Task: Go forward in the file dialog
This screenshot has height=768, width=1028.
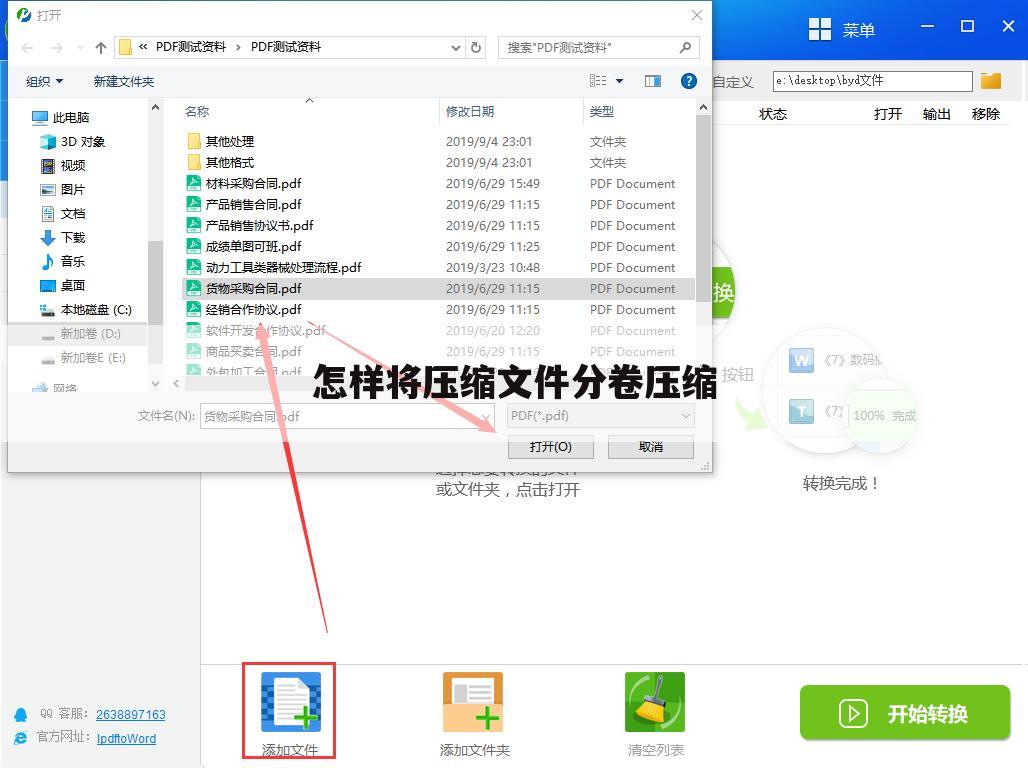Action: pos(57,48)
